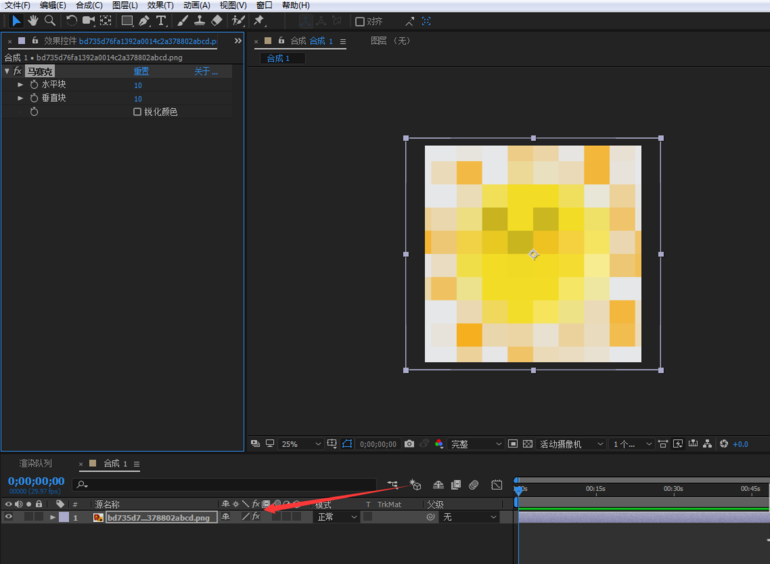Select the horizontal Type tool
The height and width of the screenshot is (564, 770).
click(x=161, y=21)
